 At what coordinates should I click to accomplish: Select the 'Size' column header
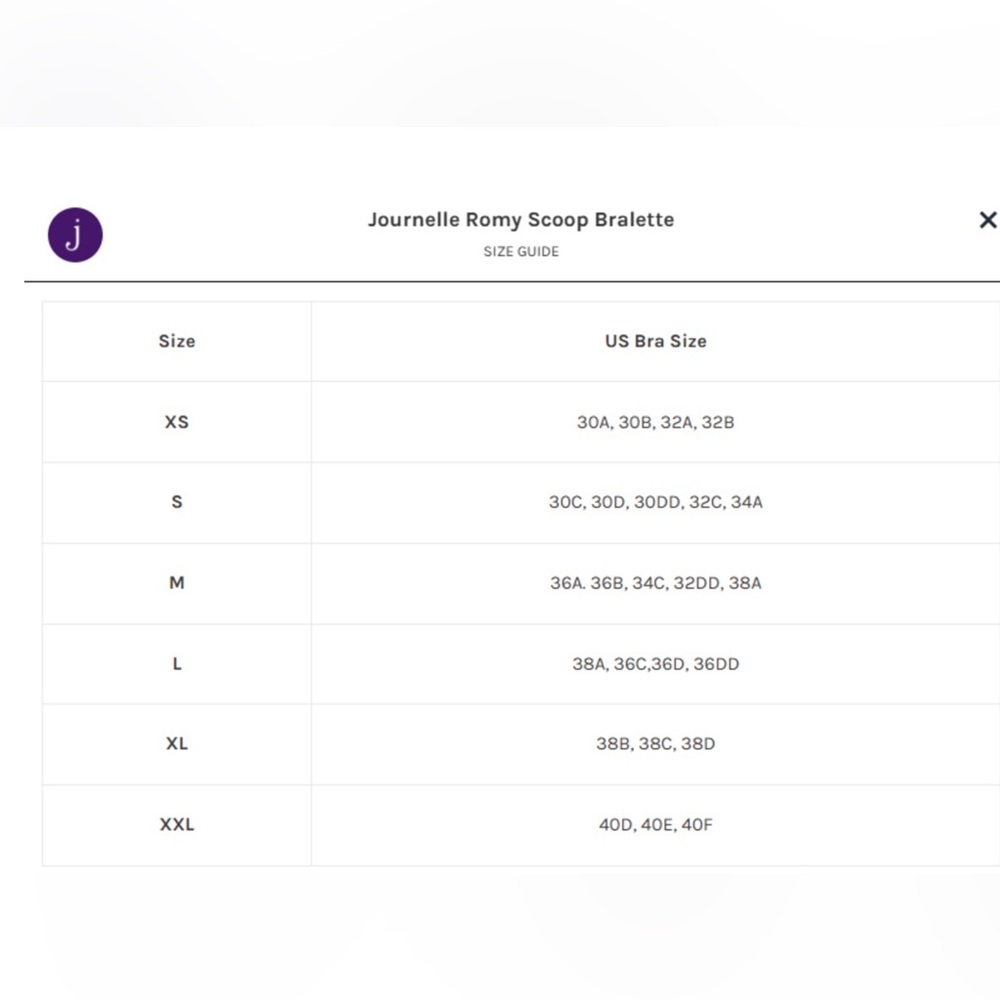(177, 341)
